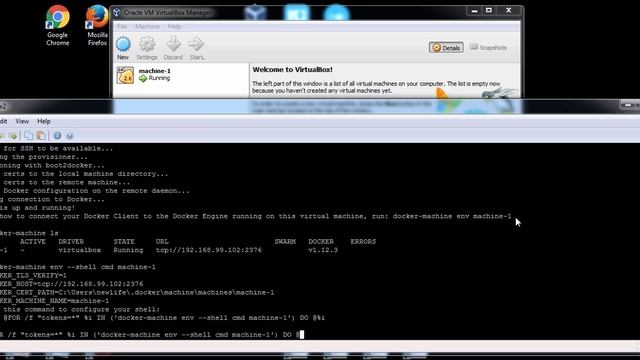The width and height of the screenshot is (640, 360).
Task: Switch to Details view in VirtualBox
Action: coord(446,48)
